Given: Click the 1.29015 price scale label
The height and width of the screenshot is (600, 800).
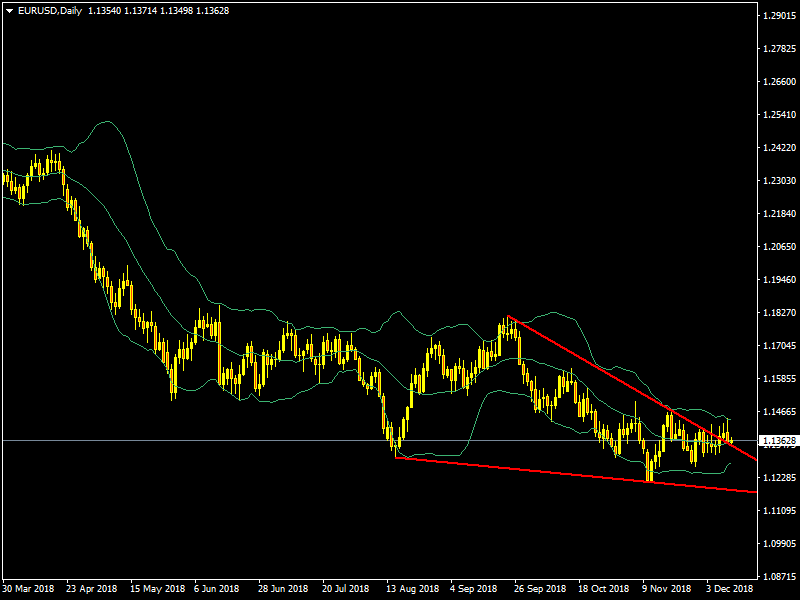Looking at the screenshot, I should [x=778, y=16].
